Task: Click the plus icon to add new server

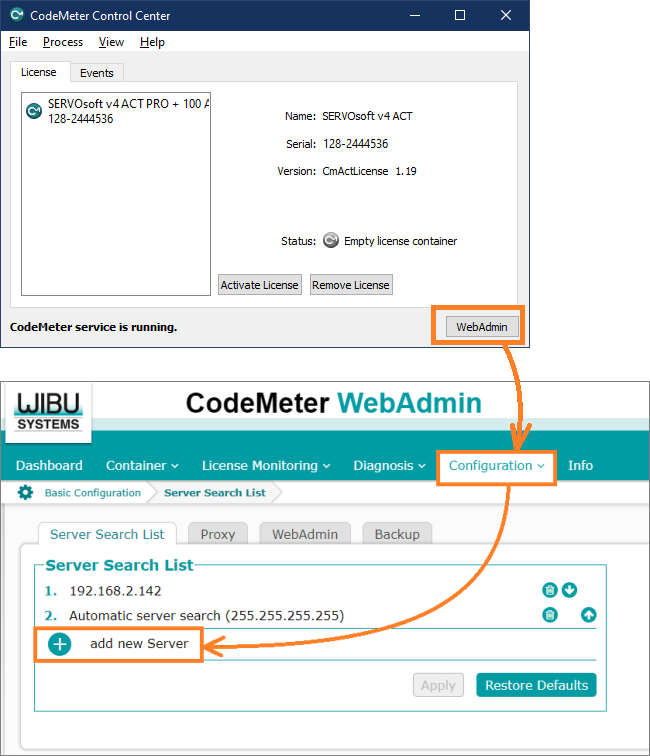Action: 60,644
